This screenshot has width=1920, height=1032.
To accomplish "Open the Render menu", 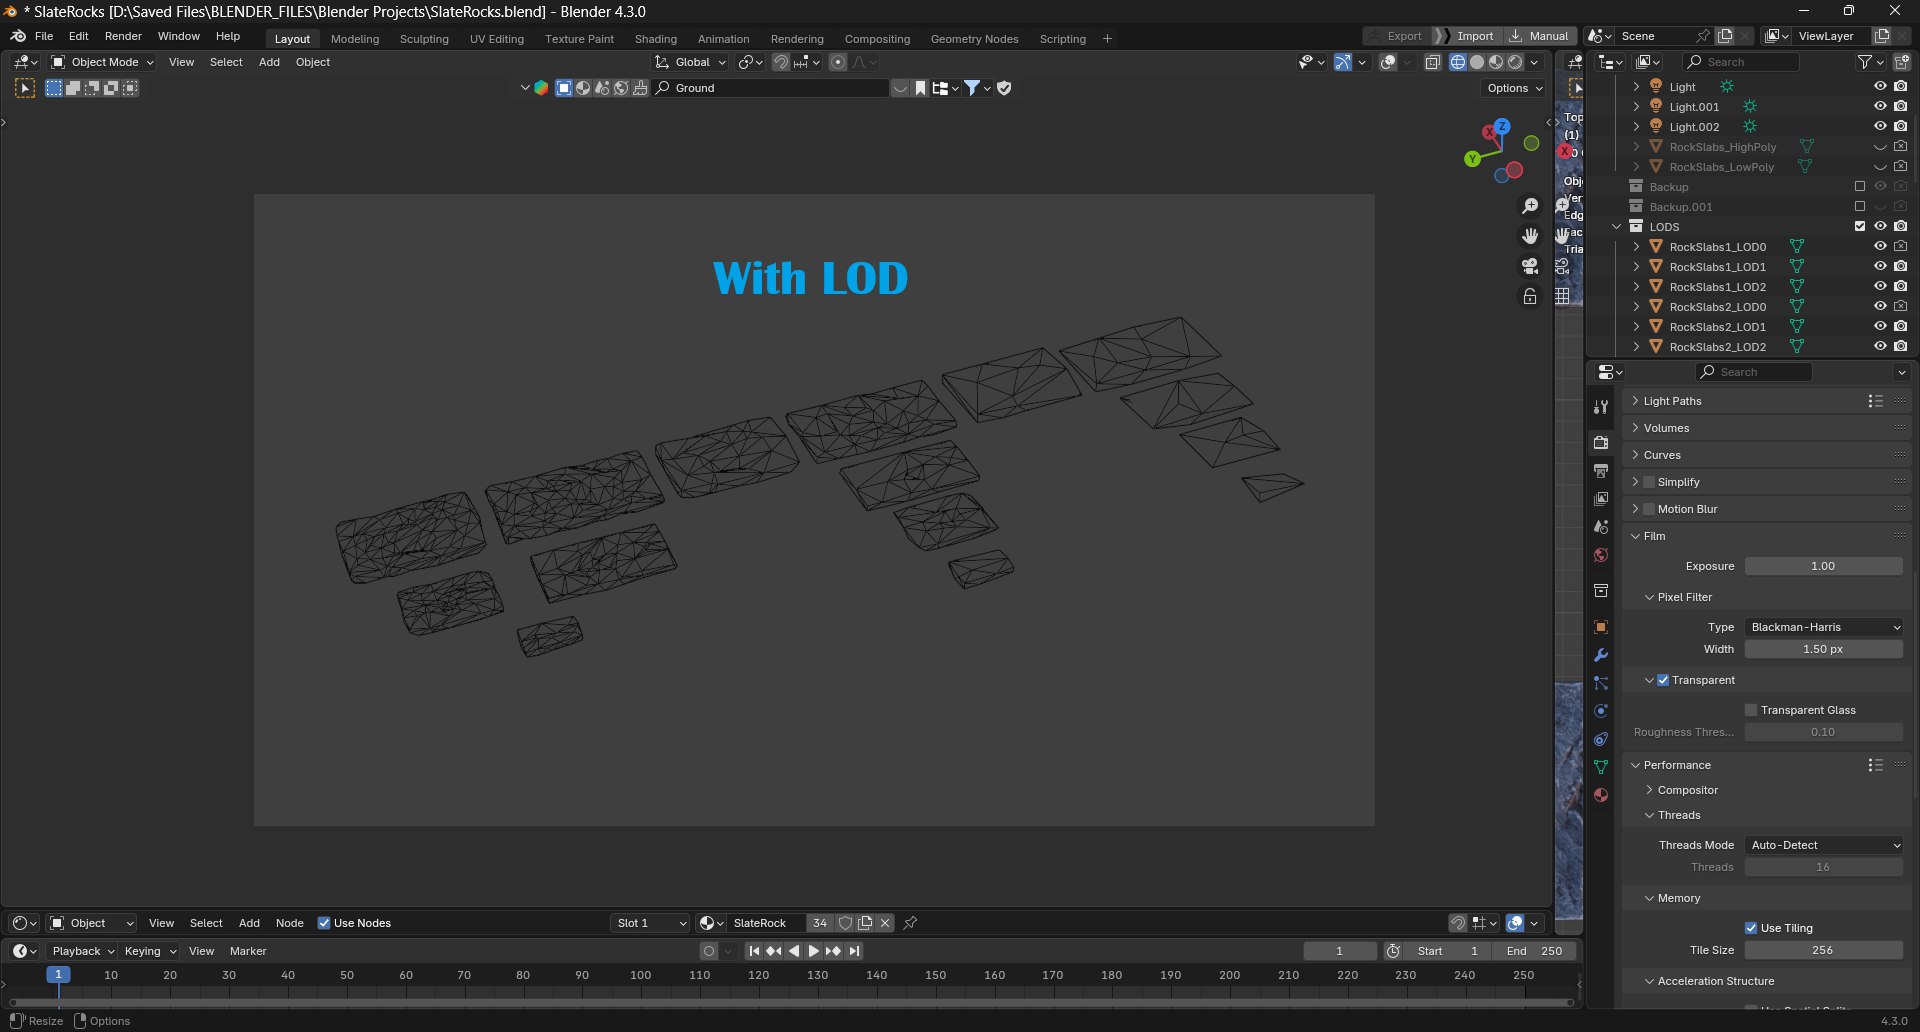I will tap(123, 36).
